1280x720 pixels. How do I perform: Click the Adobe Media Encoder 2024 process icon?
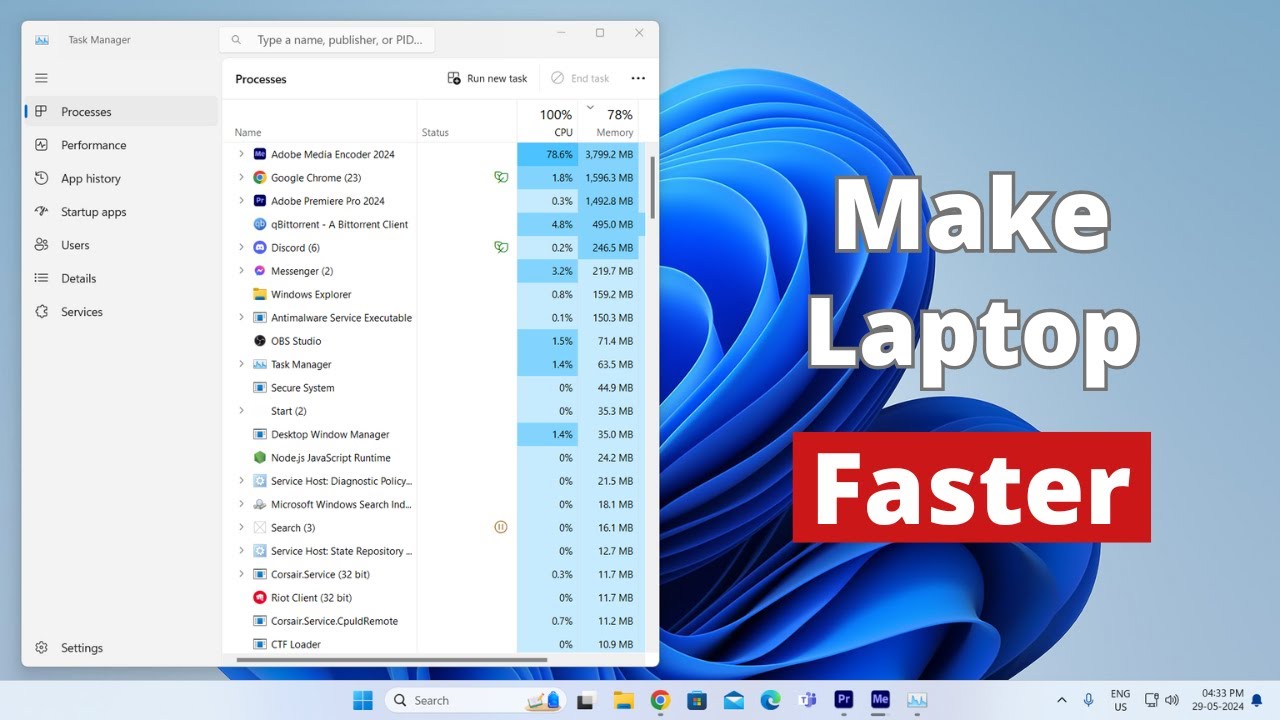[260, 154]
